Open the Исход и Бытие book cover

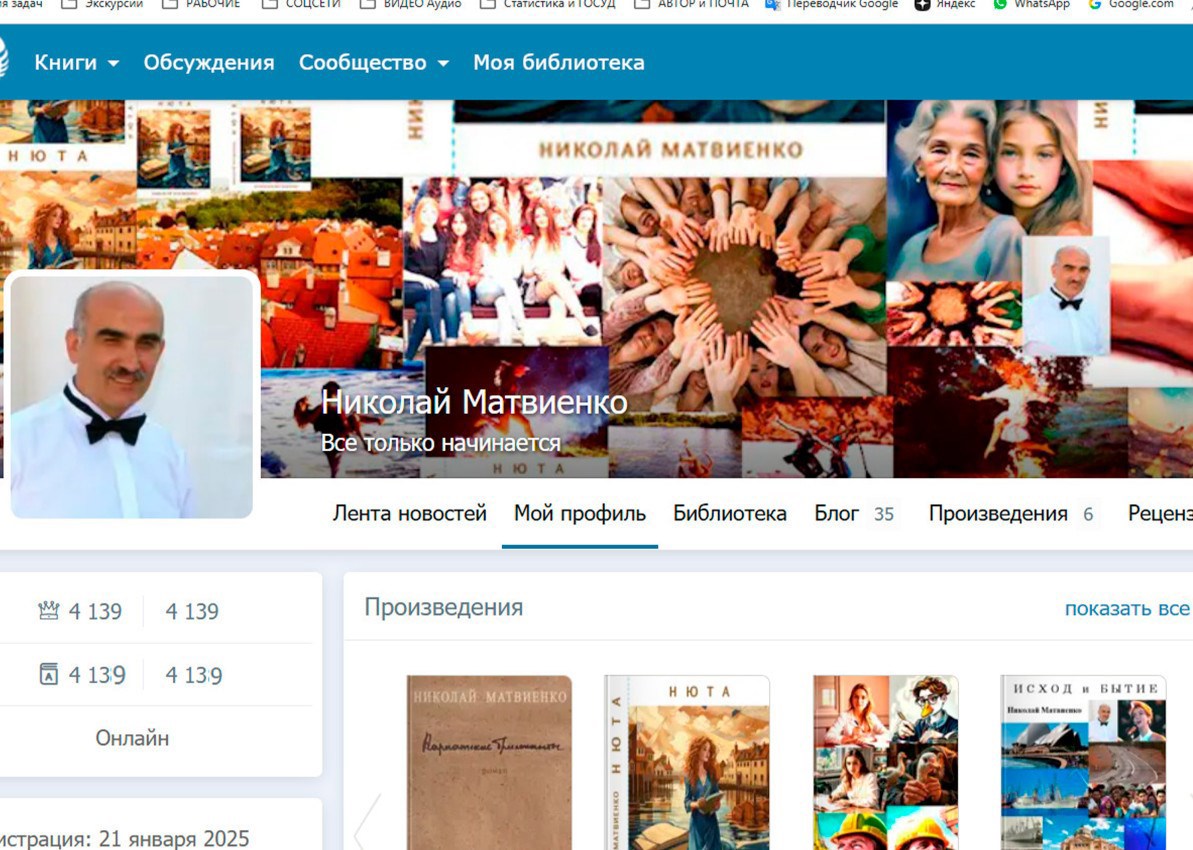pyautogui.click(x=1083, y=762)
